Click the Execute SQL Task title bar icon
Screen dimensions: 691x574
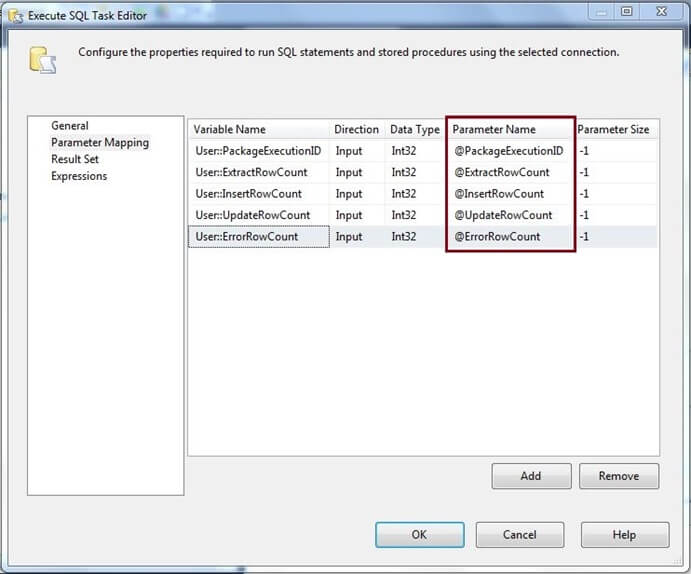coord(15,16)
